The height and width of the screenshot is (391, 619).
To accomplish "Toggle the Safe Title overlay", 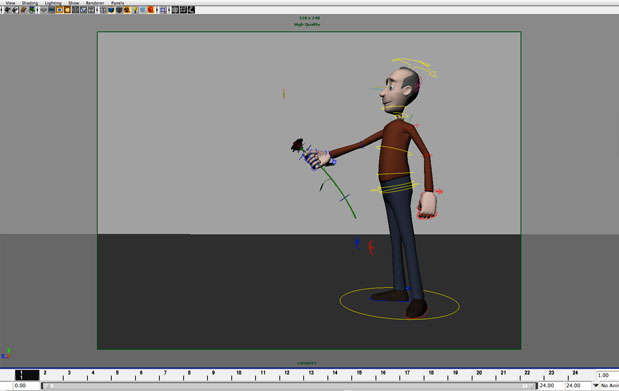I will pyautogui.click(x=91, y=10).
